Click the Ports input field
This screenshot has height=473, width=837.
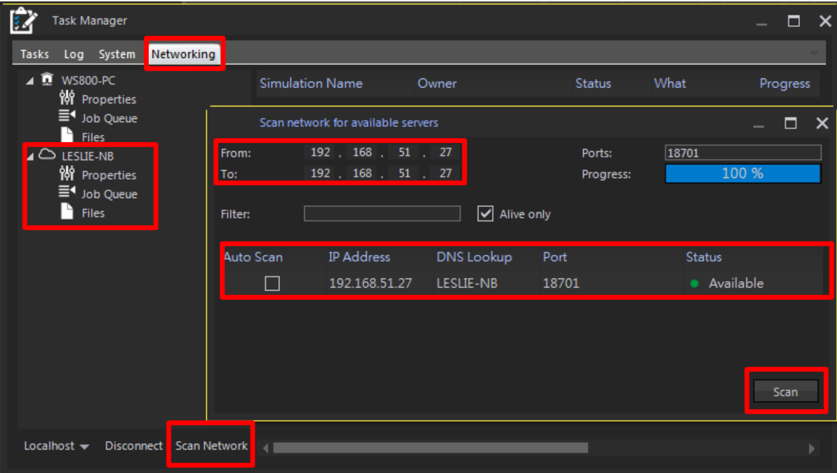coord(742,153)
